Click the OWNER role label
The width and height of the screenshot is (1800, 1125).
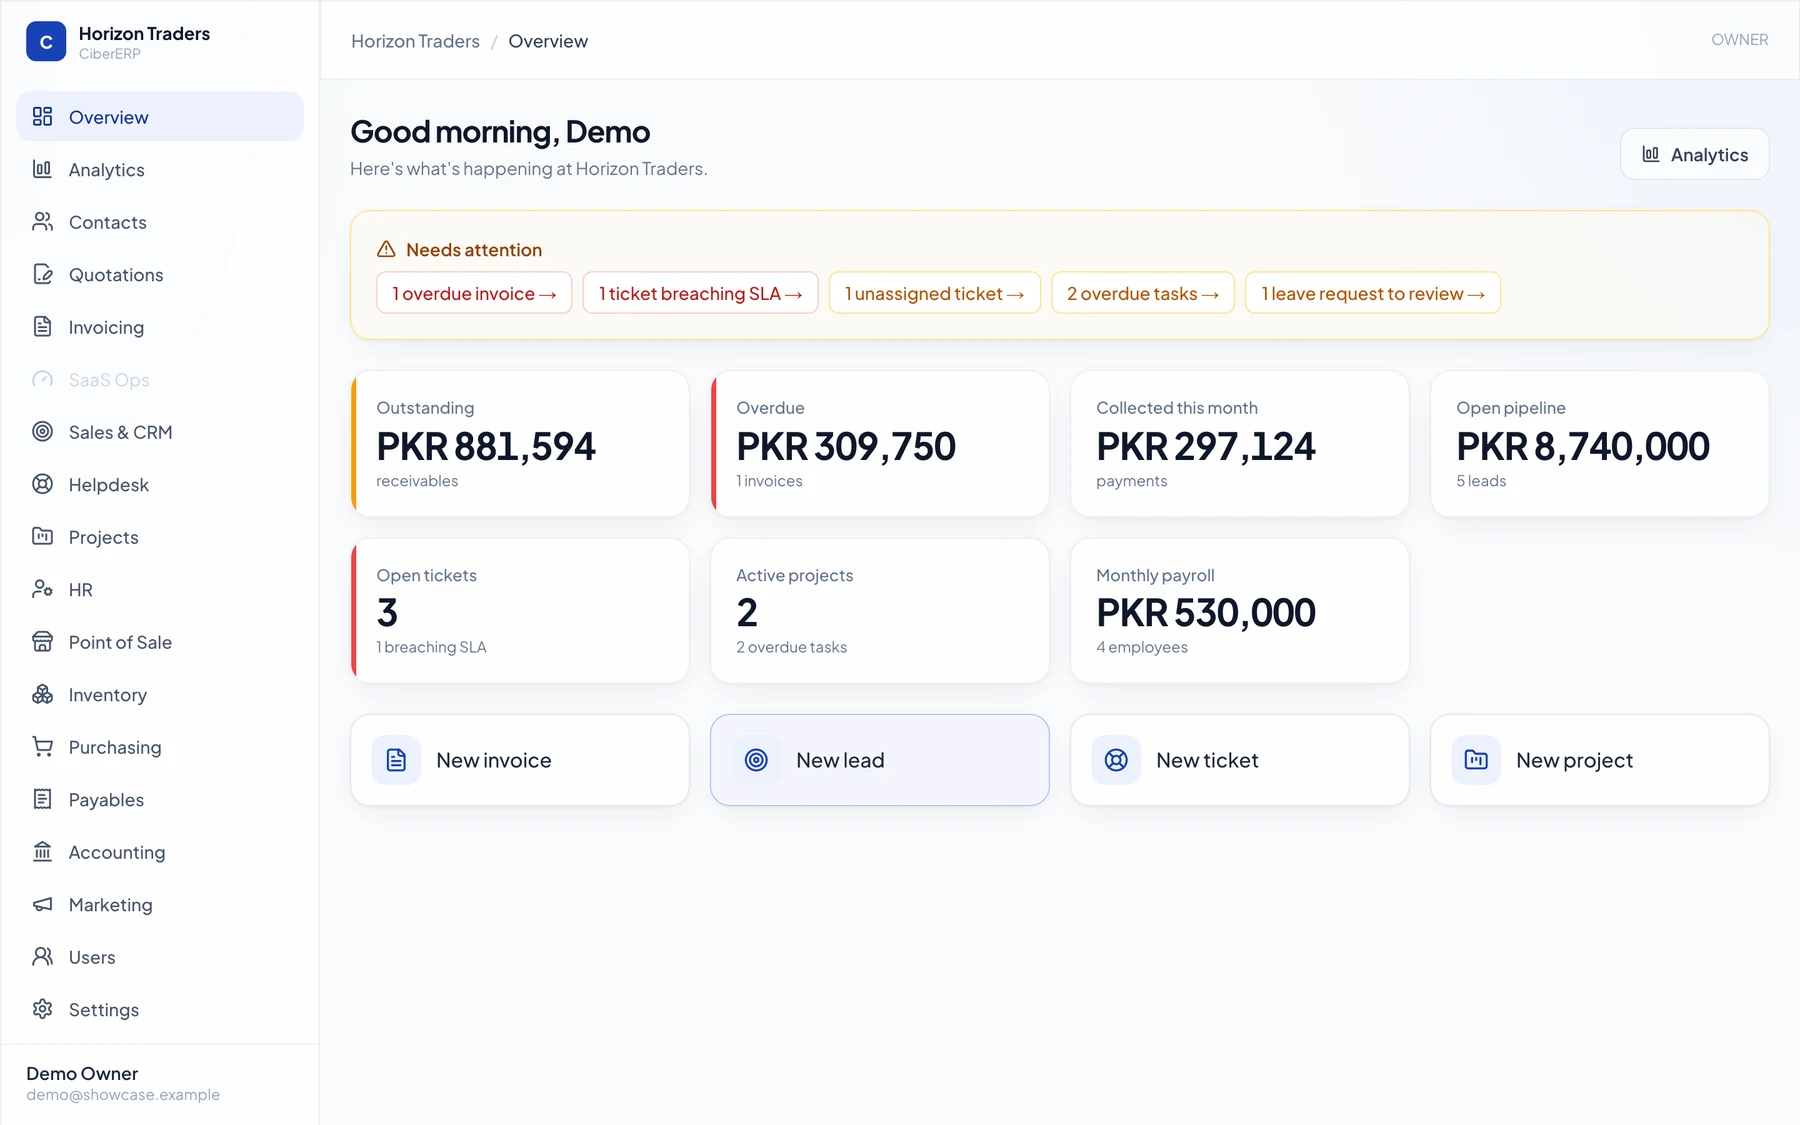click(1739, 40)
